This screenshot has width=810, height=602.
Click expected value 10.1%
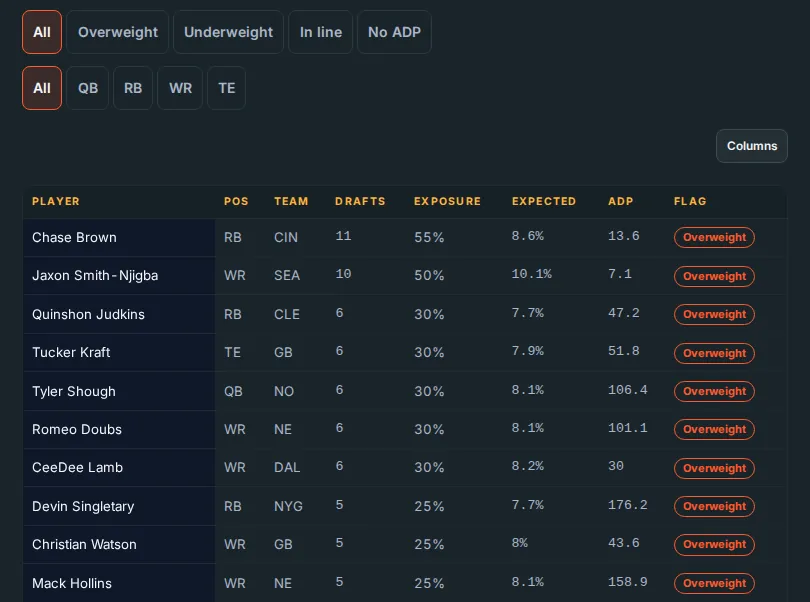[532, 274]
